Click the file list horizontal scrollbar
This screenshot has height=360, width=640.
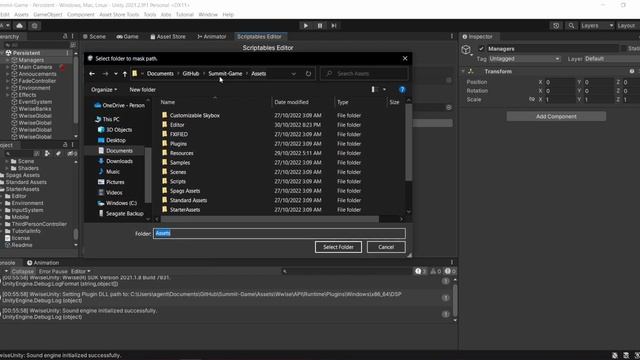tap(270, 219)
